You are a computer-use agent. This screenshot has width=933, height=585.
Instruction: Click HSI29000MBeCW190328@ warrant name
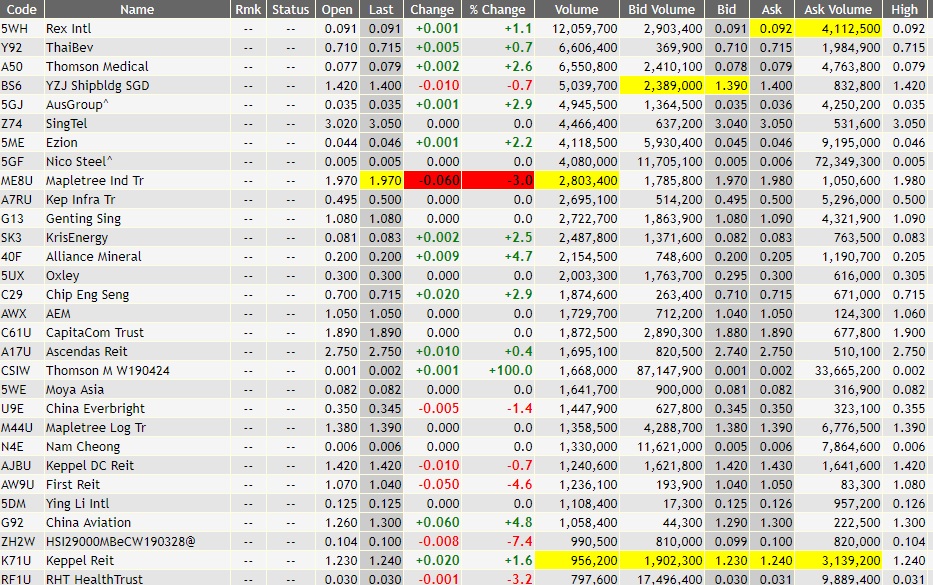pos(120,542)
